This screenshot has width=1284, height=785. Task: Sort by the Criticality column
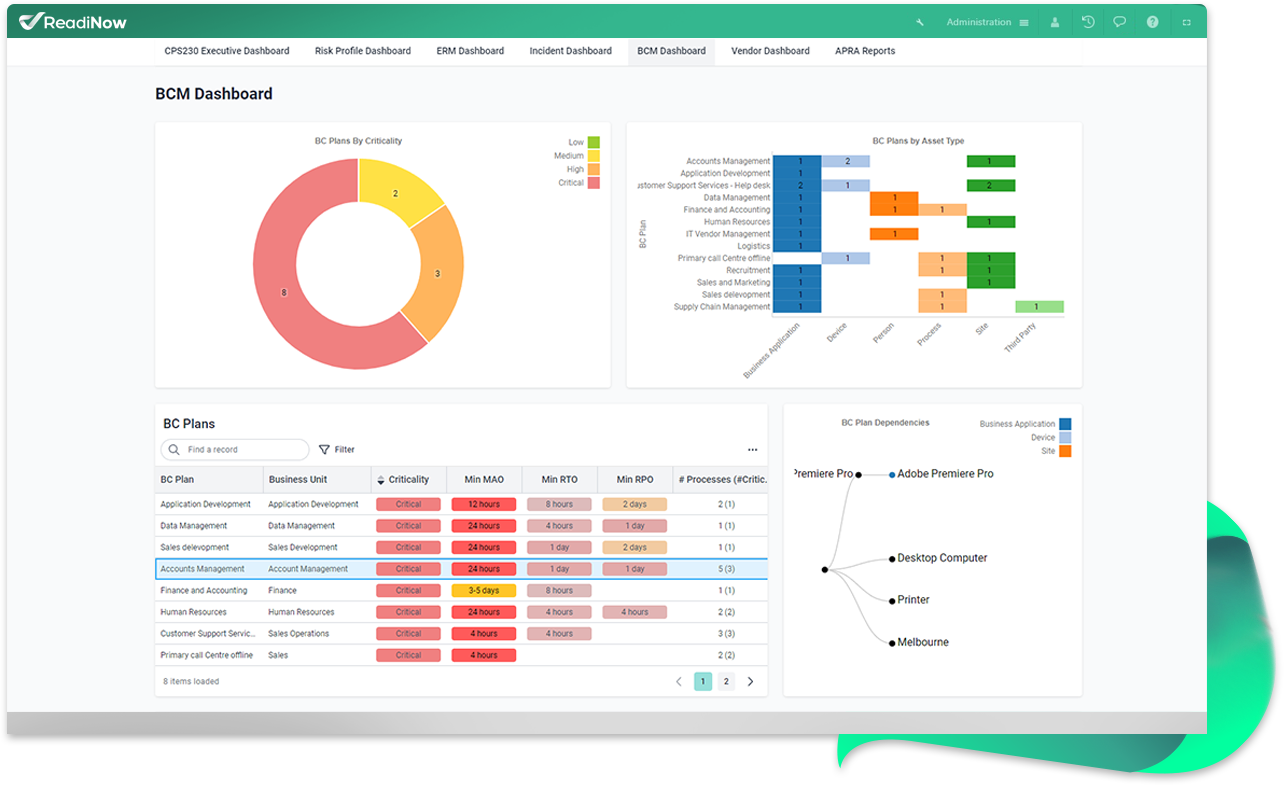[408, 480]
